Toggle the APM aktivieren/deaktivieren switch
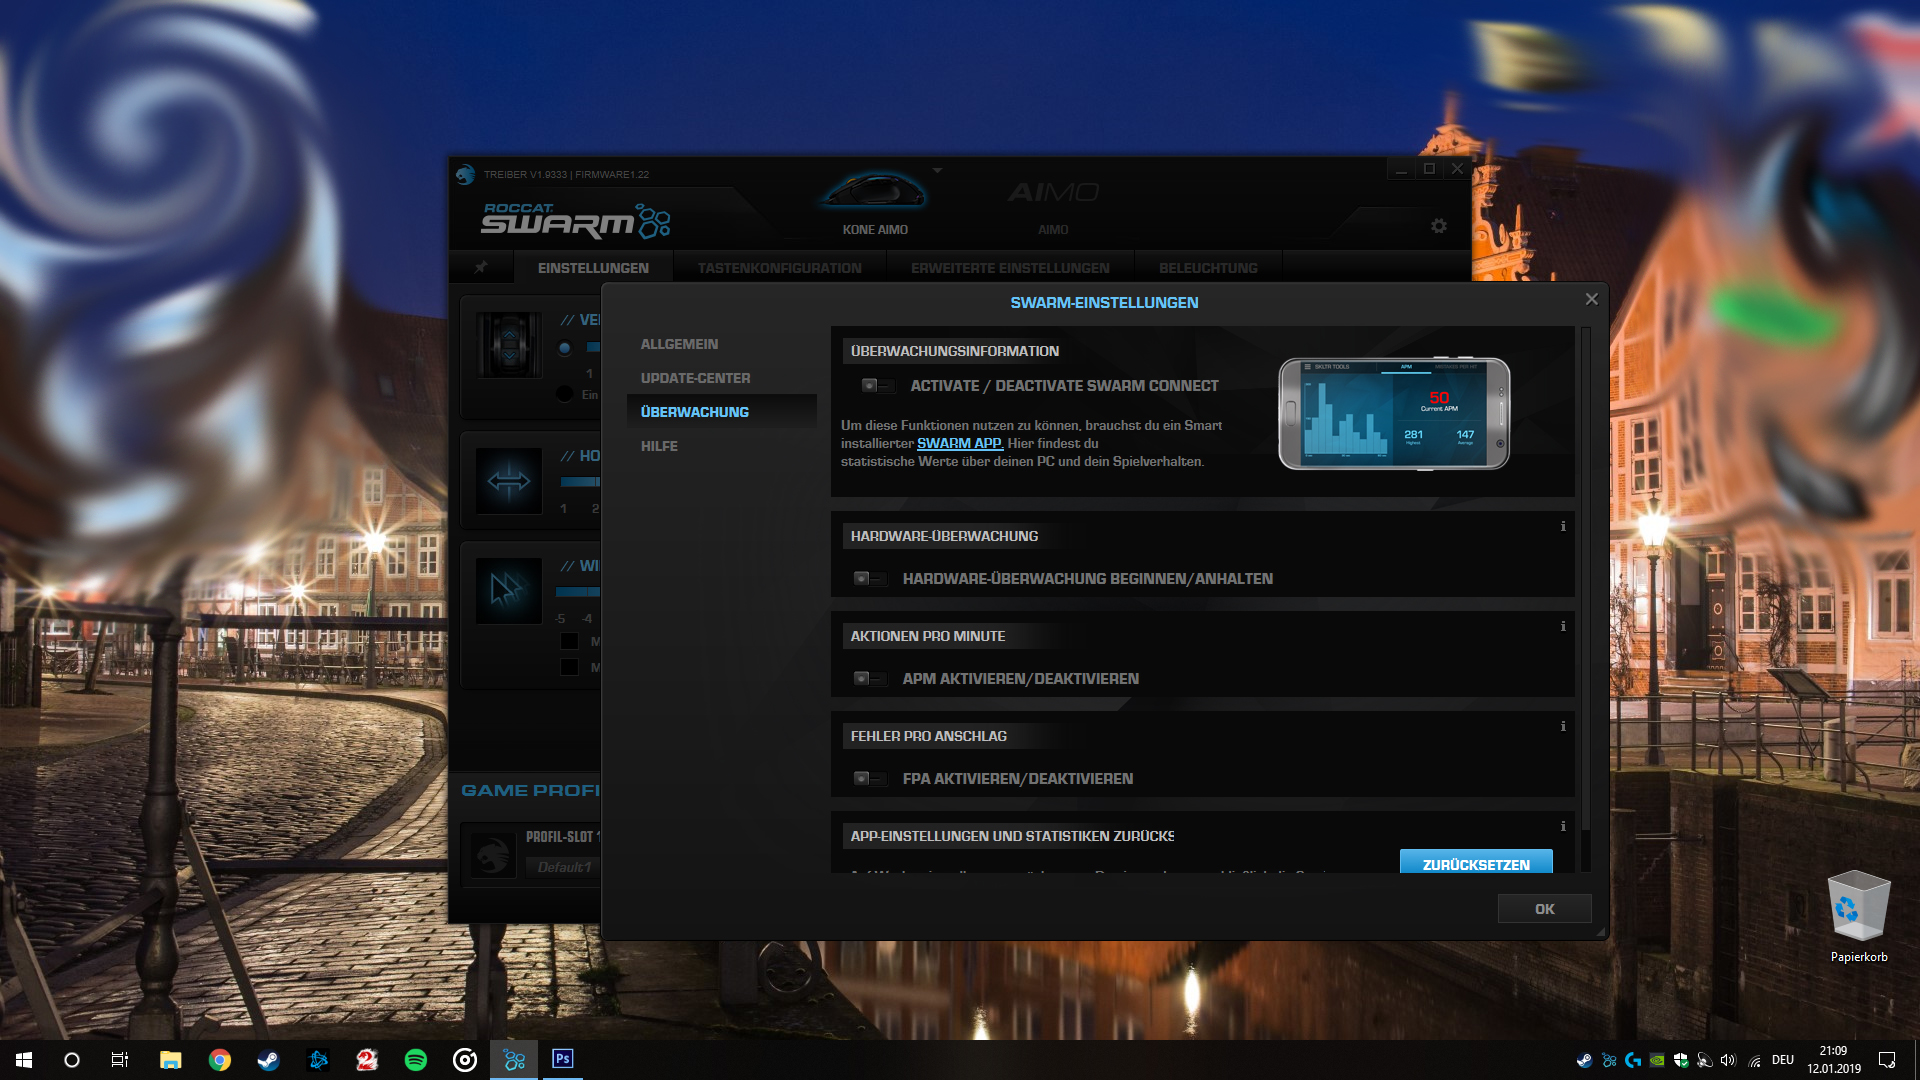This screenshot has width=1920, height=1080. (x=869, y=679)
